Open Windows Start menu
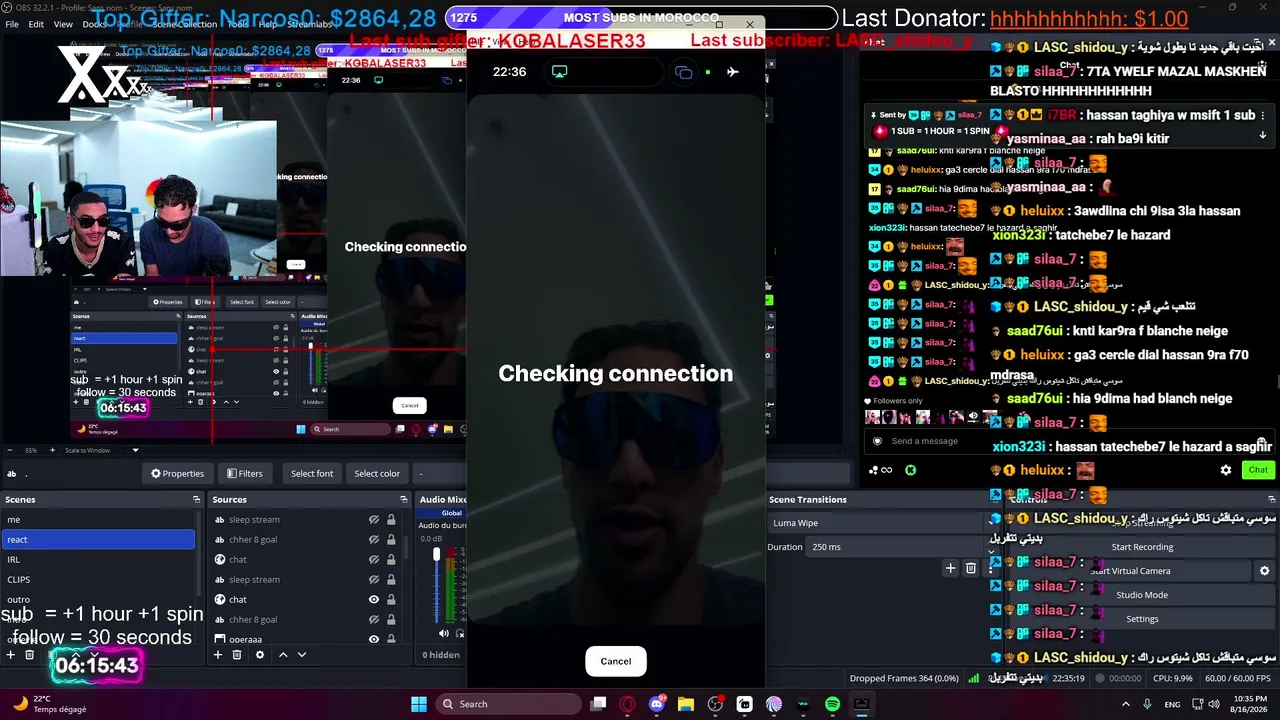Viewport: 1280px width, 720px height. [419, 704]
